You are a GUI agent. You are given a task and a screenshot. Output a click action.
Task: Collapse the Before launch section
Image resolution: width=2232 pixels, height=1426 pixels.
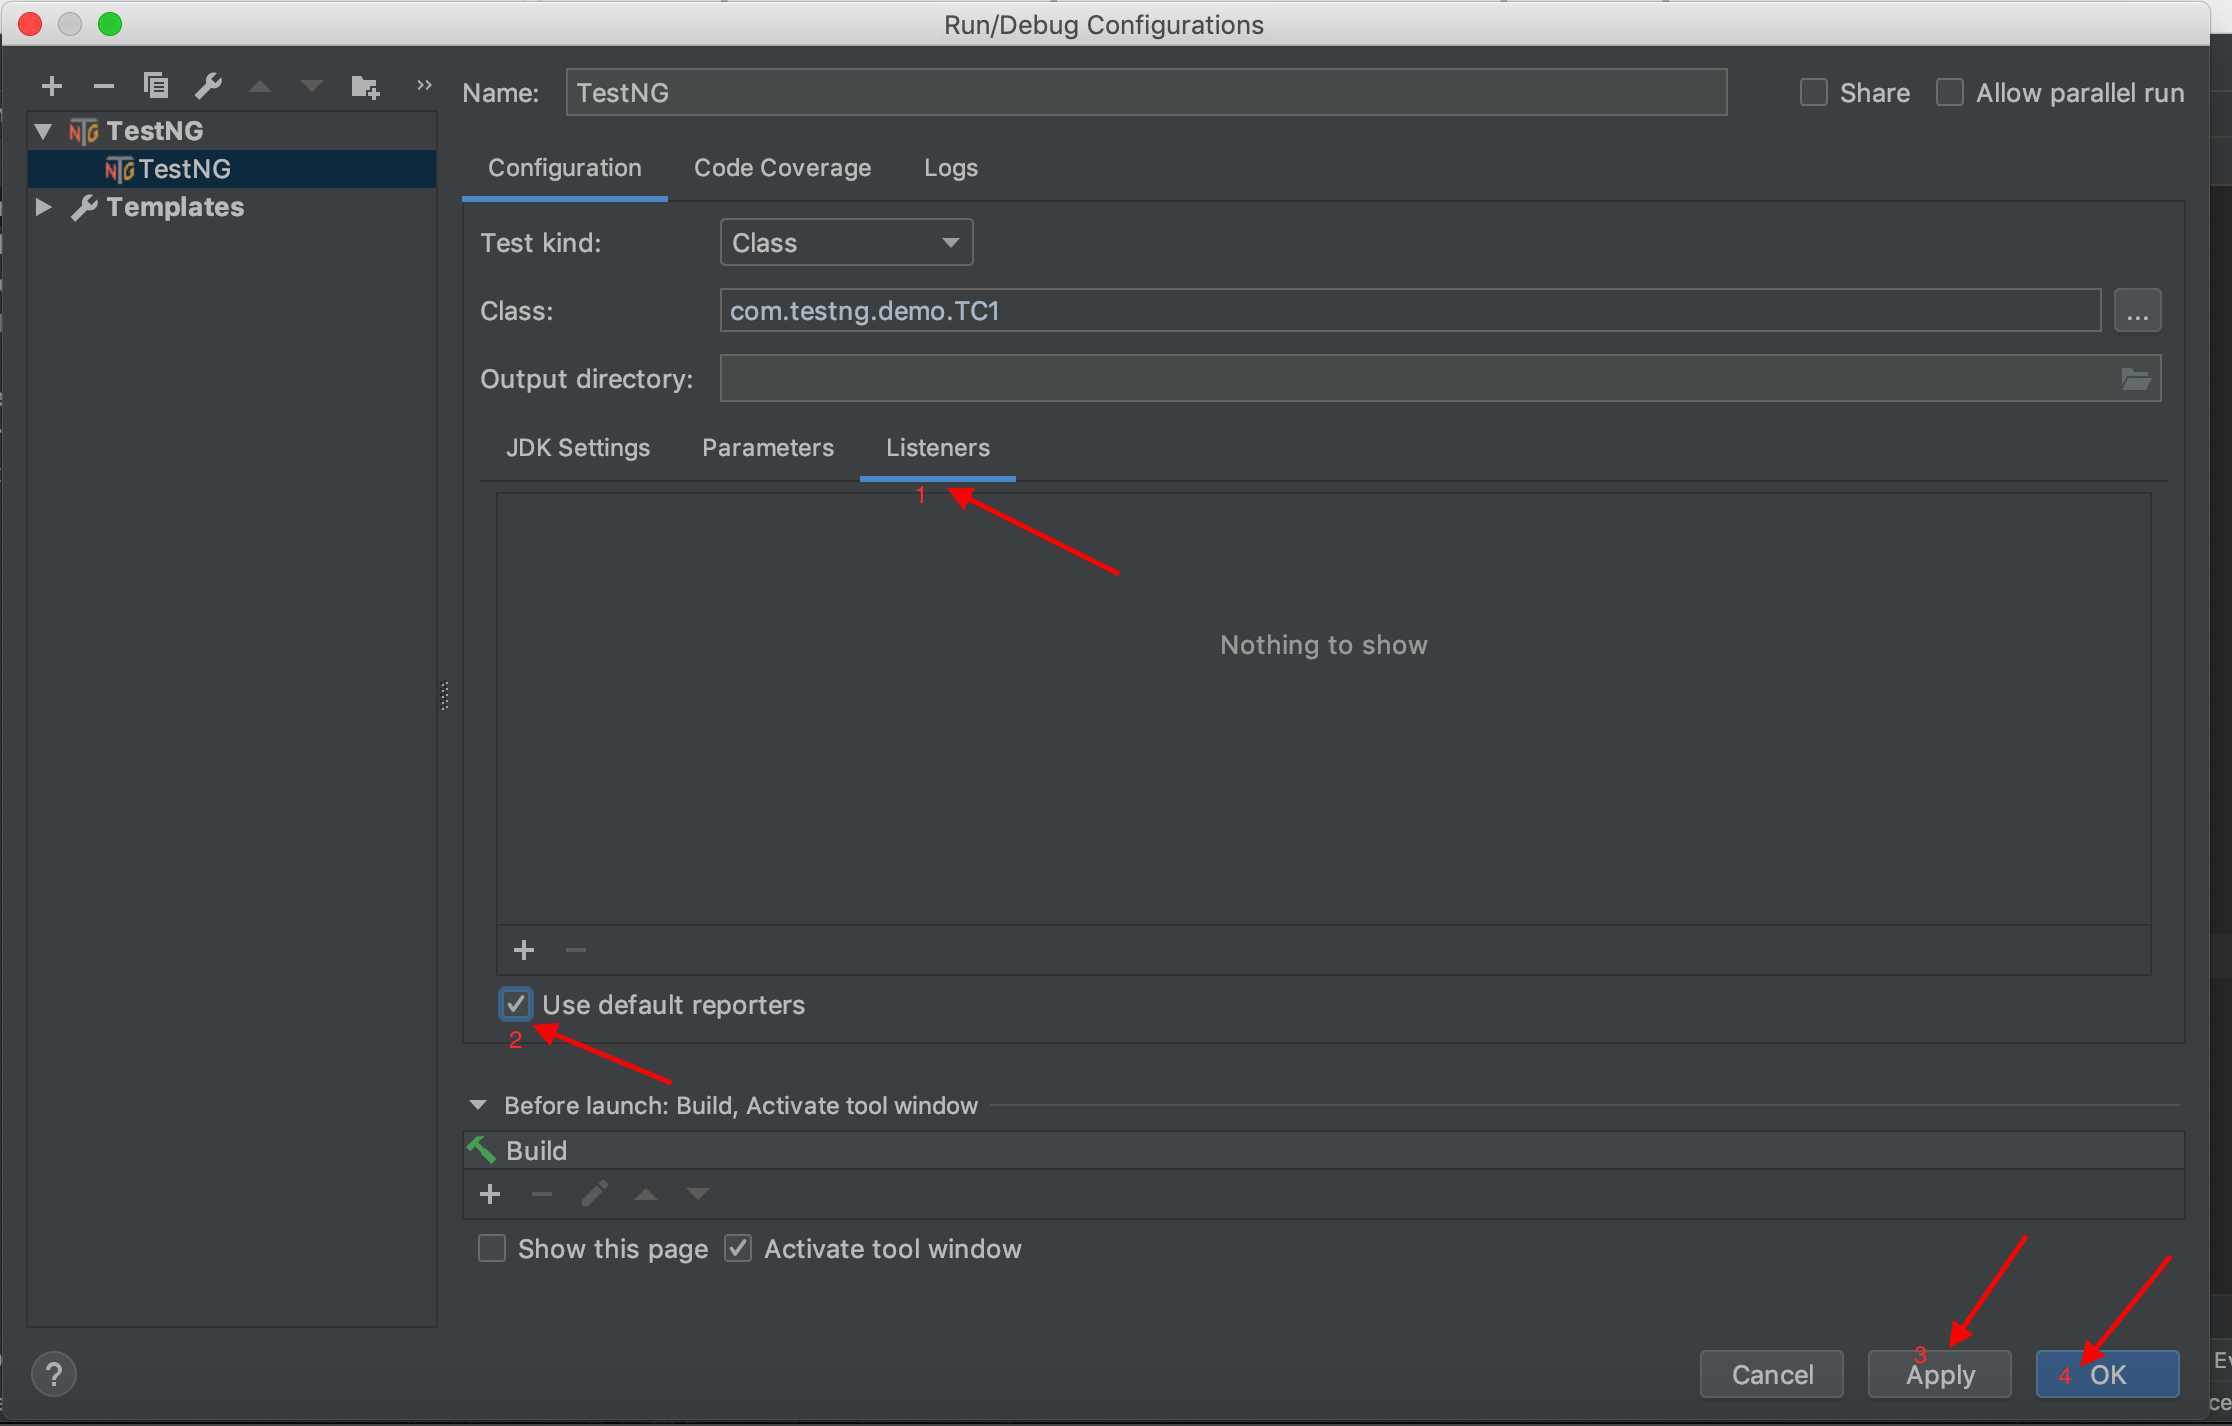pos(478,1105)
